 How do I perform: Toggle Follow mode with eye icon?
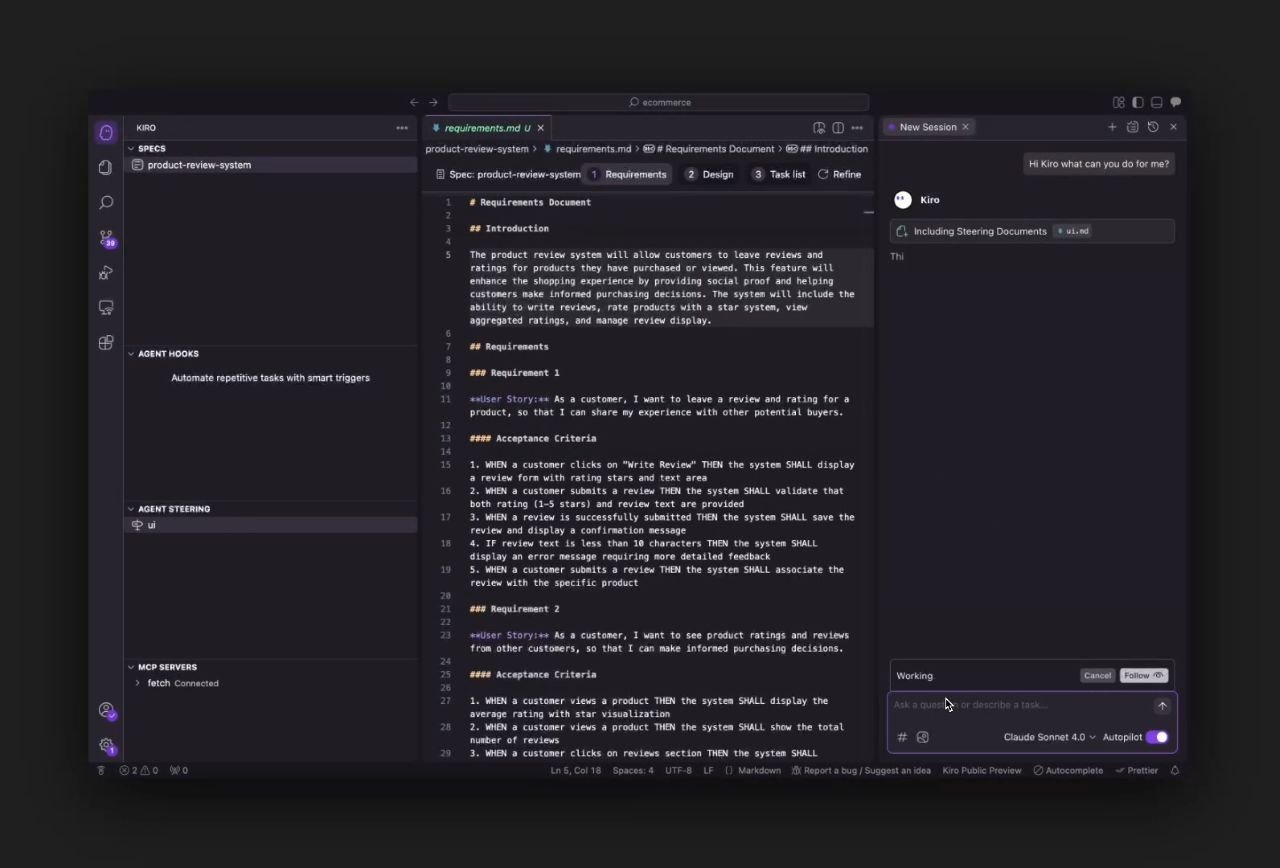coord(1143,675)
